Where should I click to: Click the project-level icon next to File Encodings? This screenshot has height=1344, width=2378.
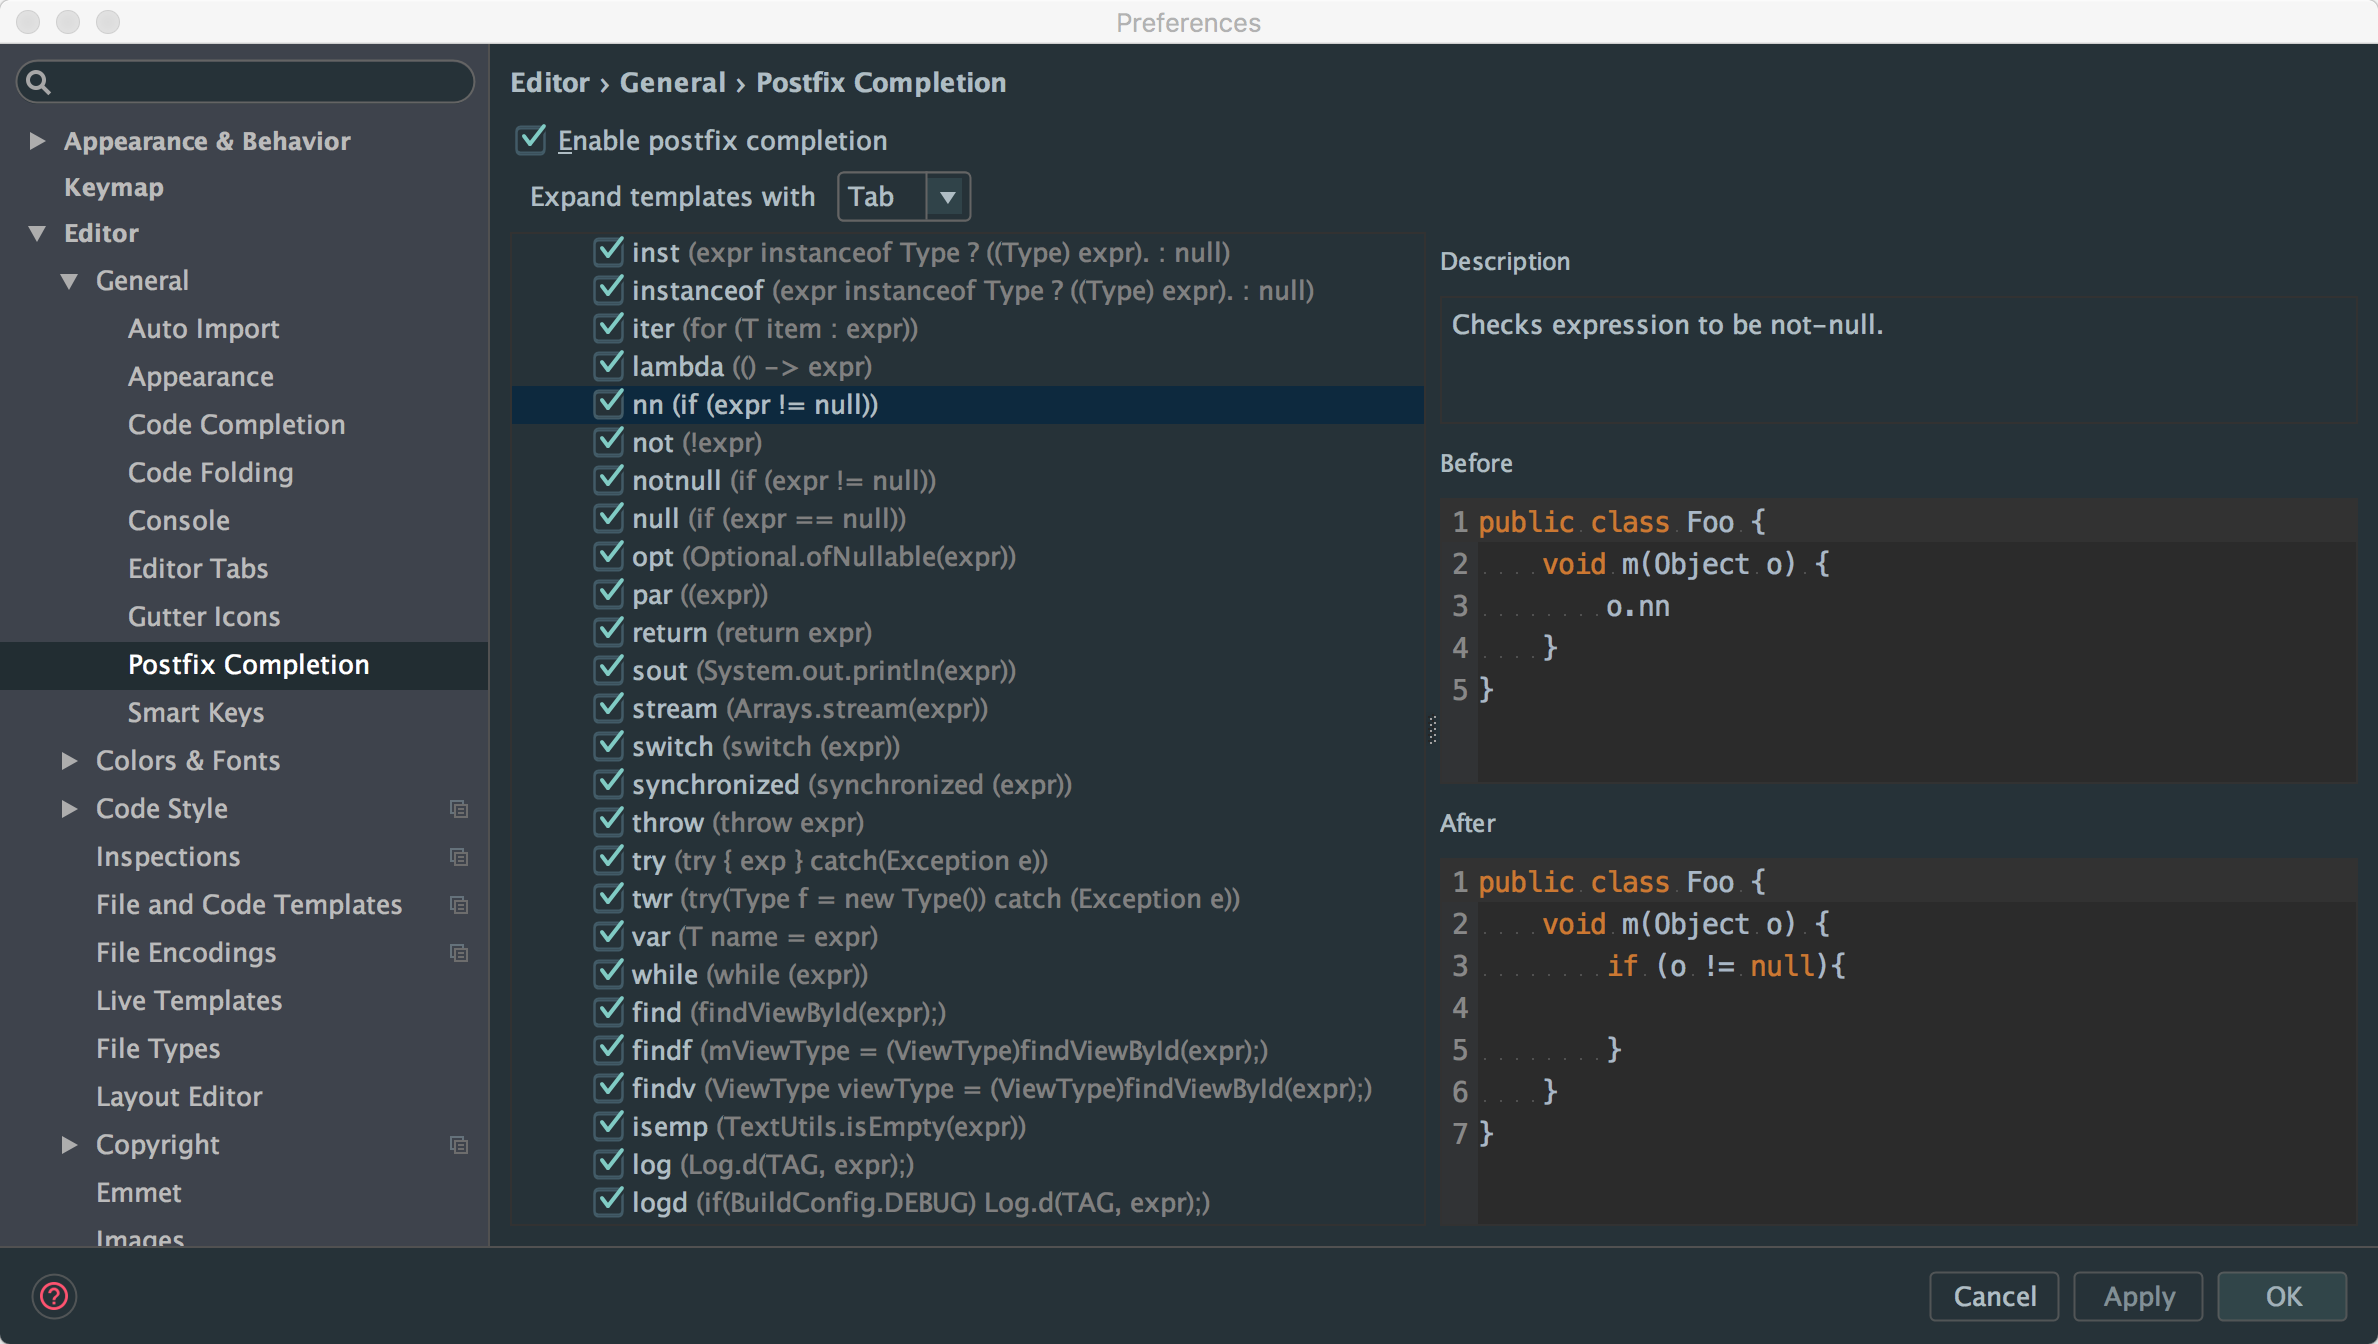pyautogui.click(x=459, y=953)
